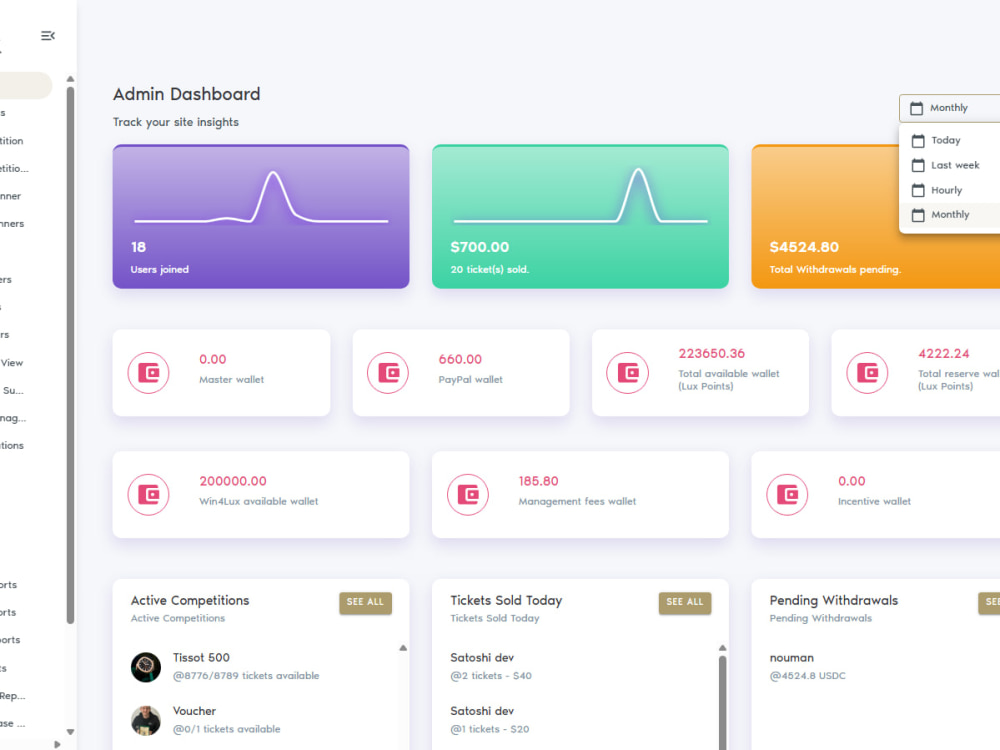Click the $4524.80 withdrawals pending amount

coord(804,247)
